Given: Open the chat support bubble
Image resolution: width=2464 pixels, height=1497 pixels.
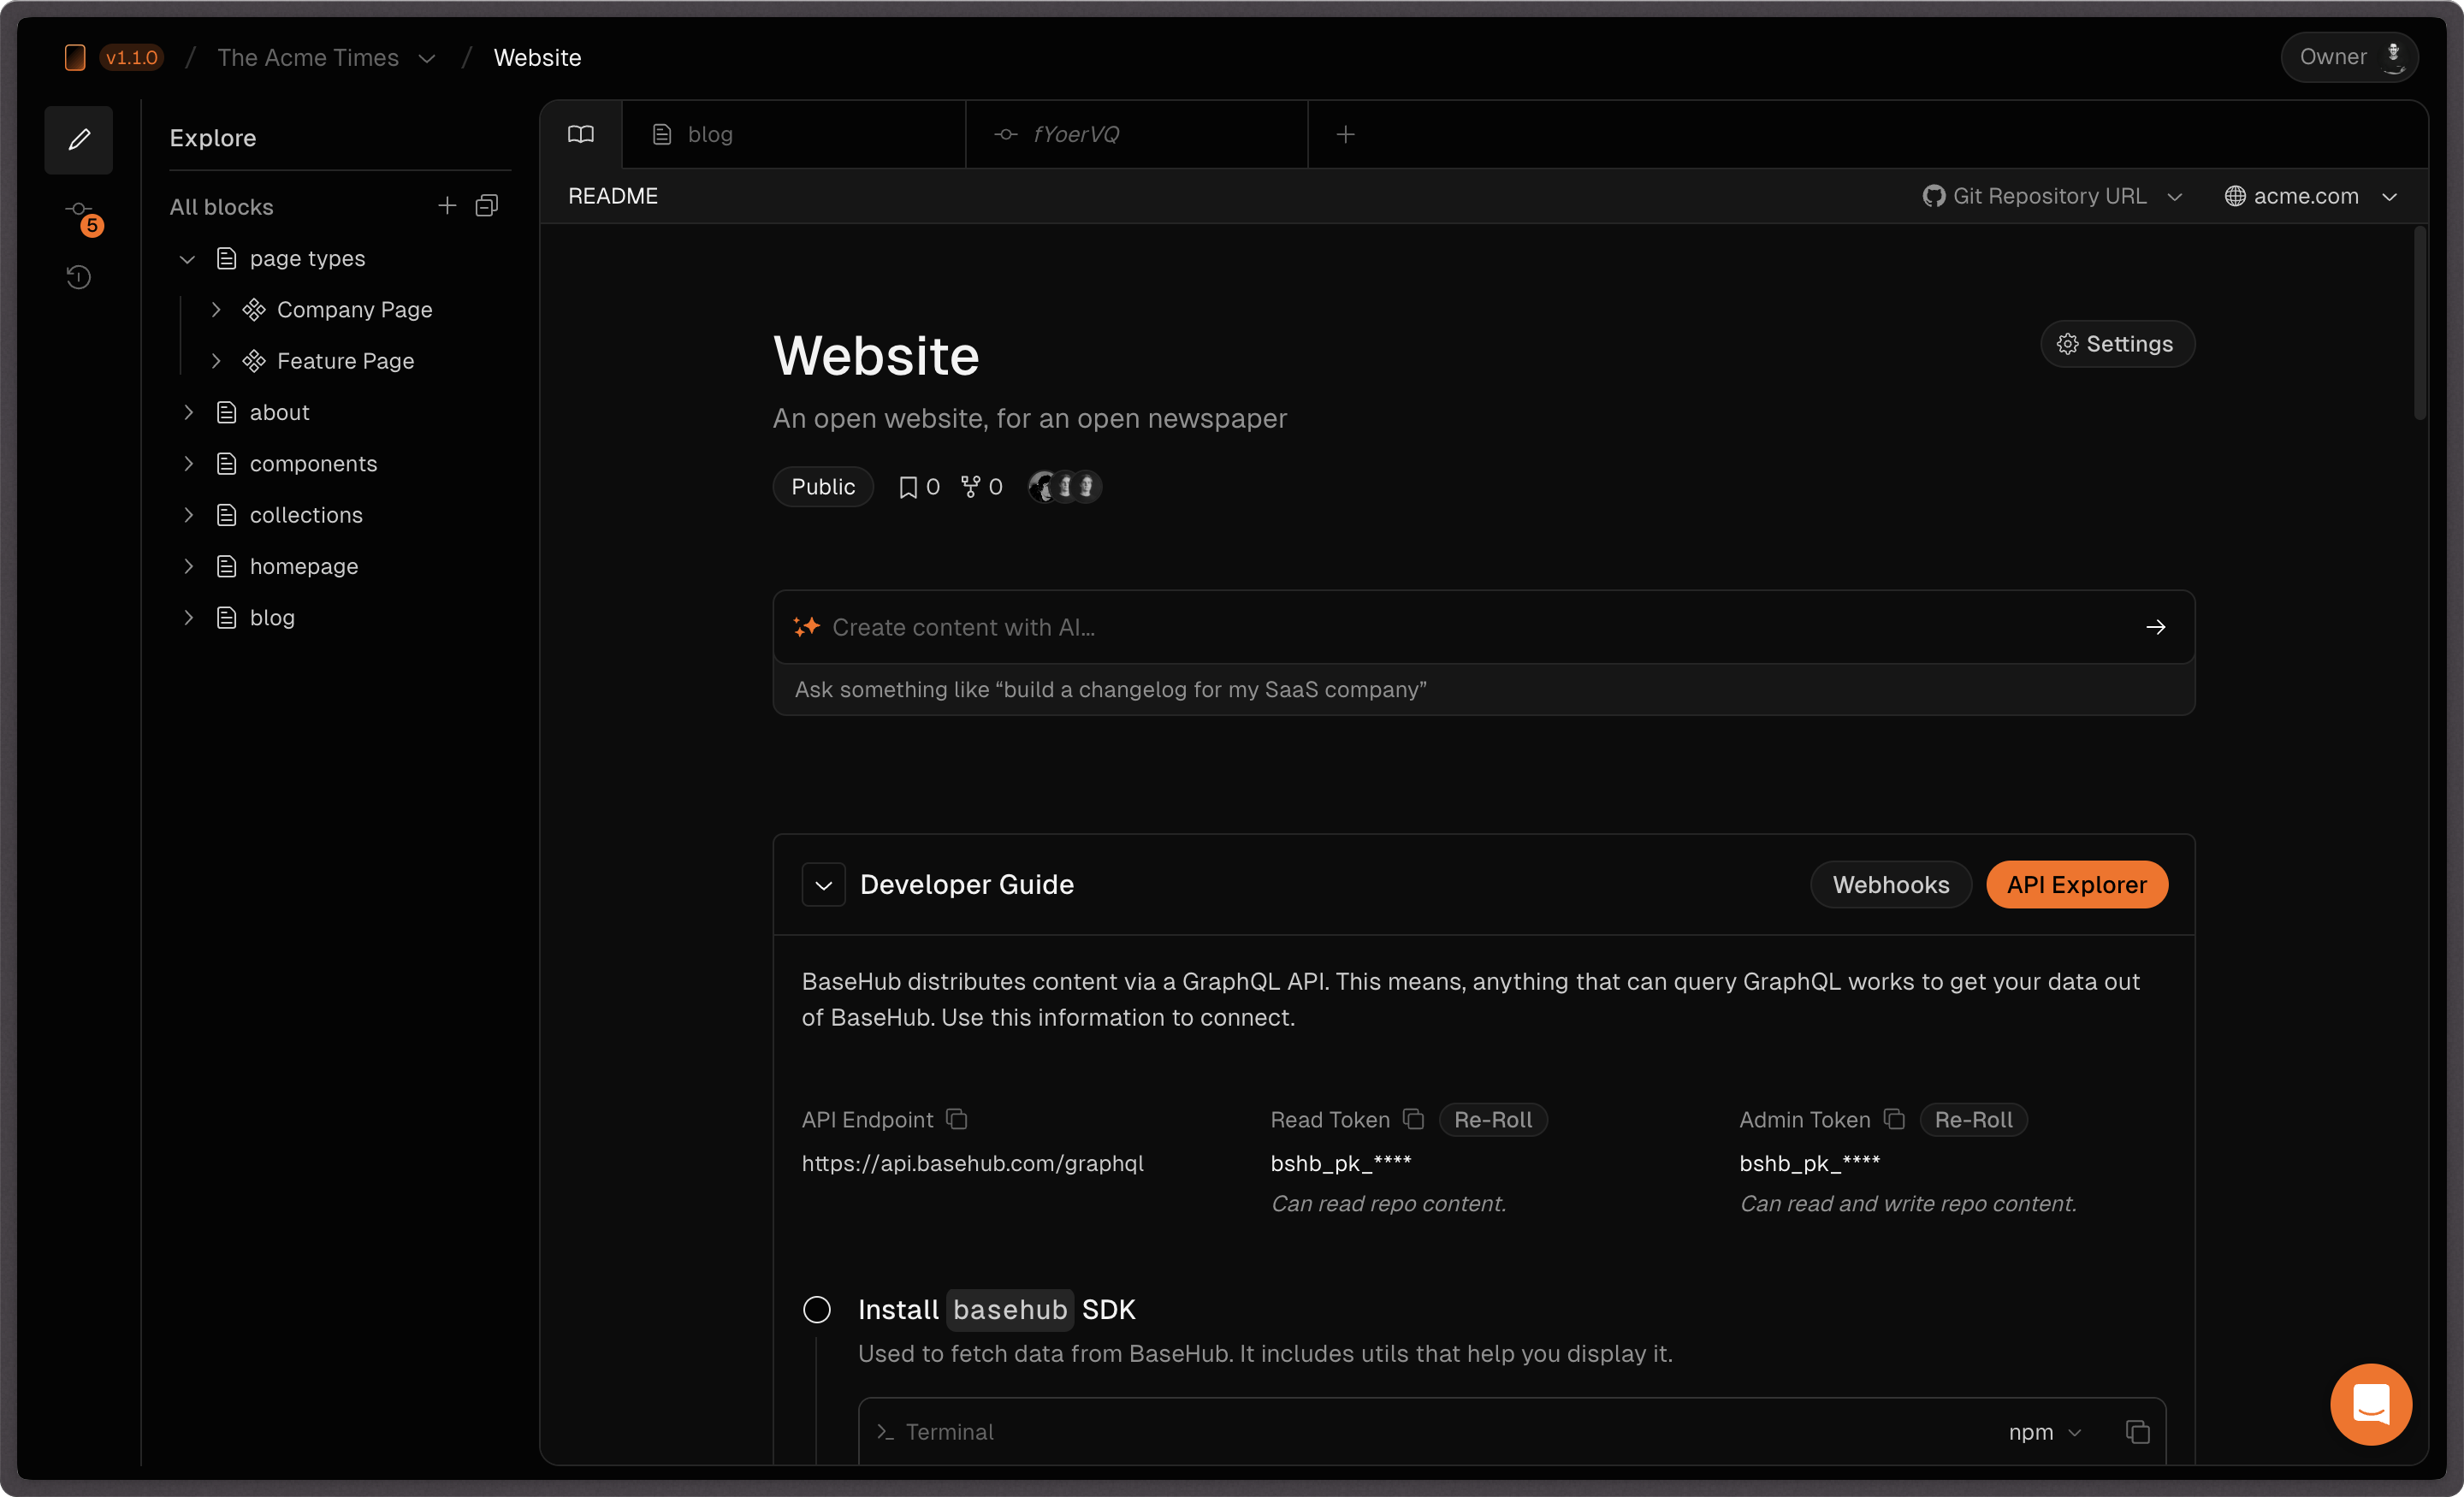Looking at the screenshot, I should (2371, 1404).
